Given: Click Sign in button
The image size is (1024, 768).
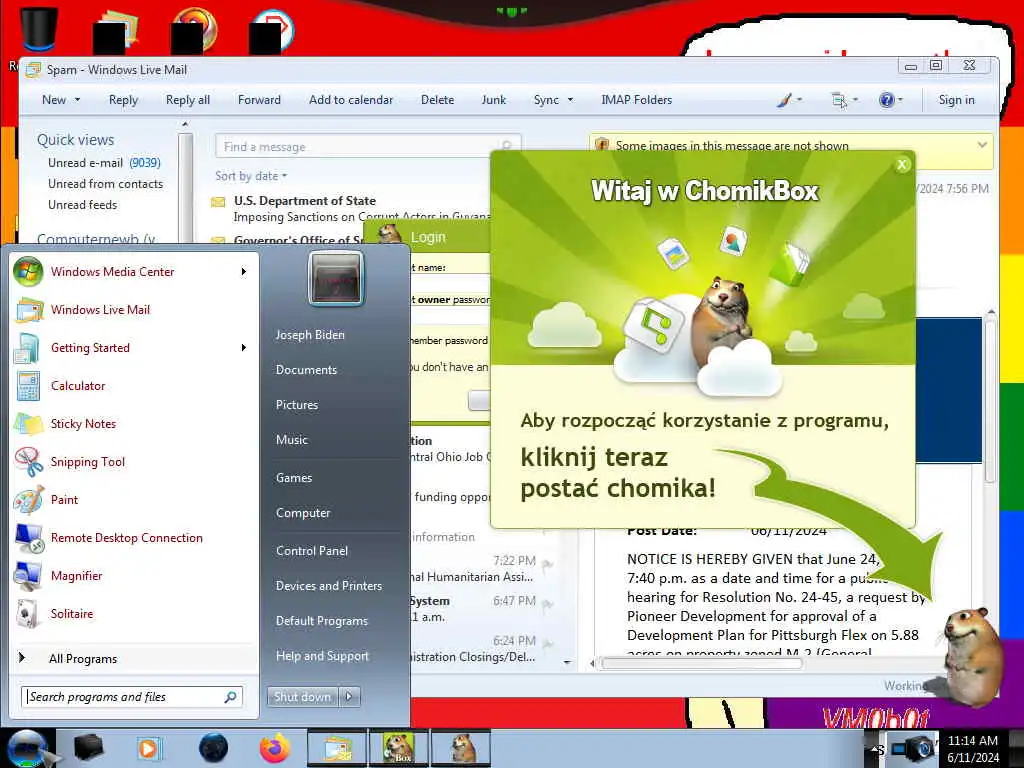Looking at the screenshot, I should coord(956,100).
